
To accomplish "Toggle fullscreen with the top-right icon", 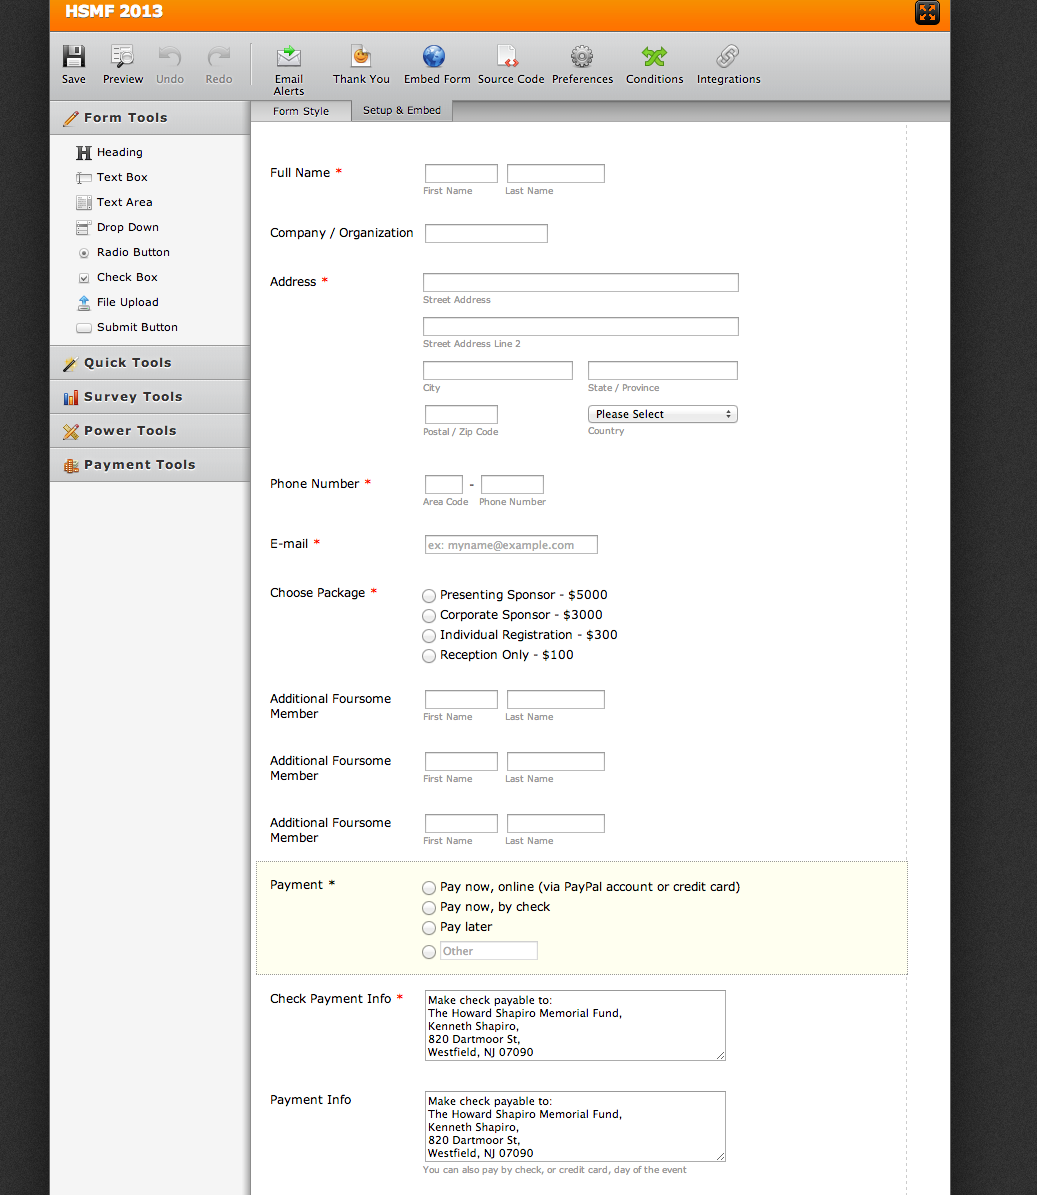I will click(927, 13).
